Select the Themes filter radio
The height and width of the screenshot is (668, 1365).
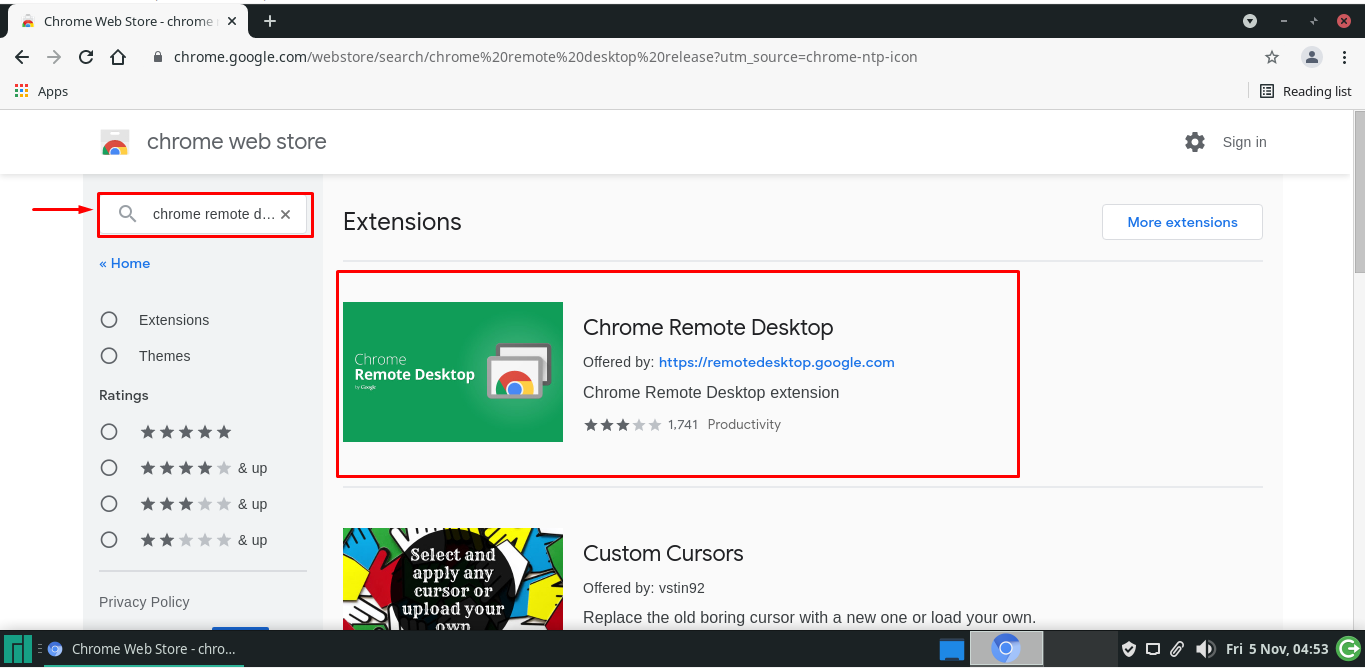pyautogui.click(x=109, y=356)
